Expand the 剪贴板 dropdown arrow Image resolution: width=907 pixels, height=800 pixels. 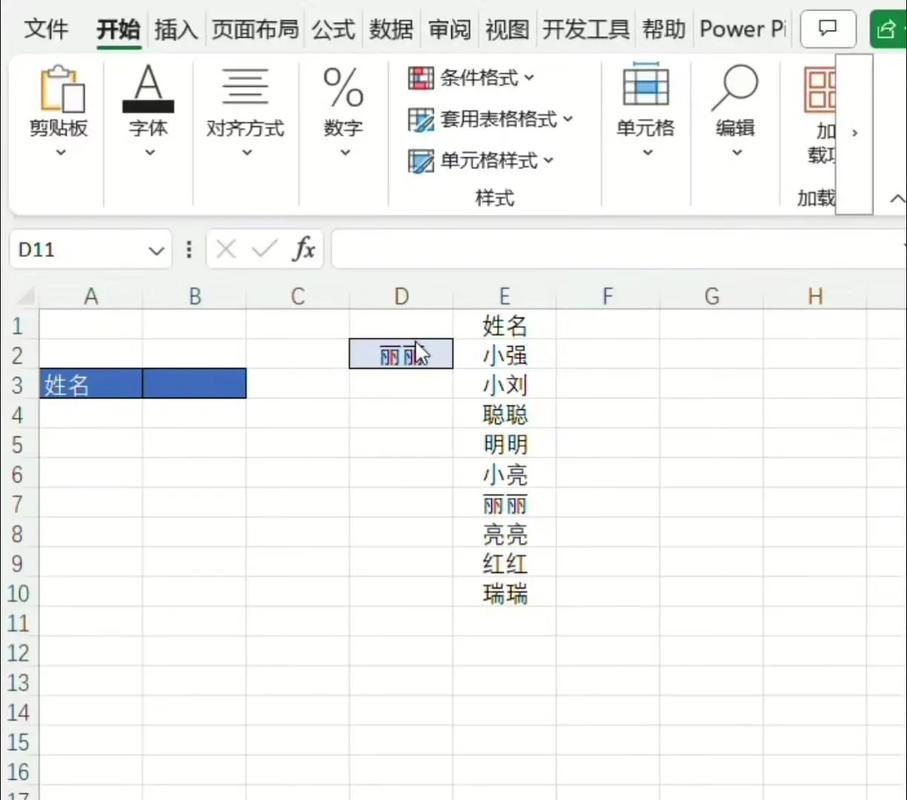(x=60, y=152)
